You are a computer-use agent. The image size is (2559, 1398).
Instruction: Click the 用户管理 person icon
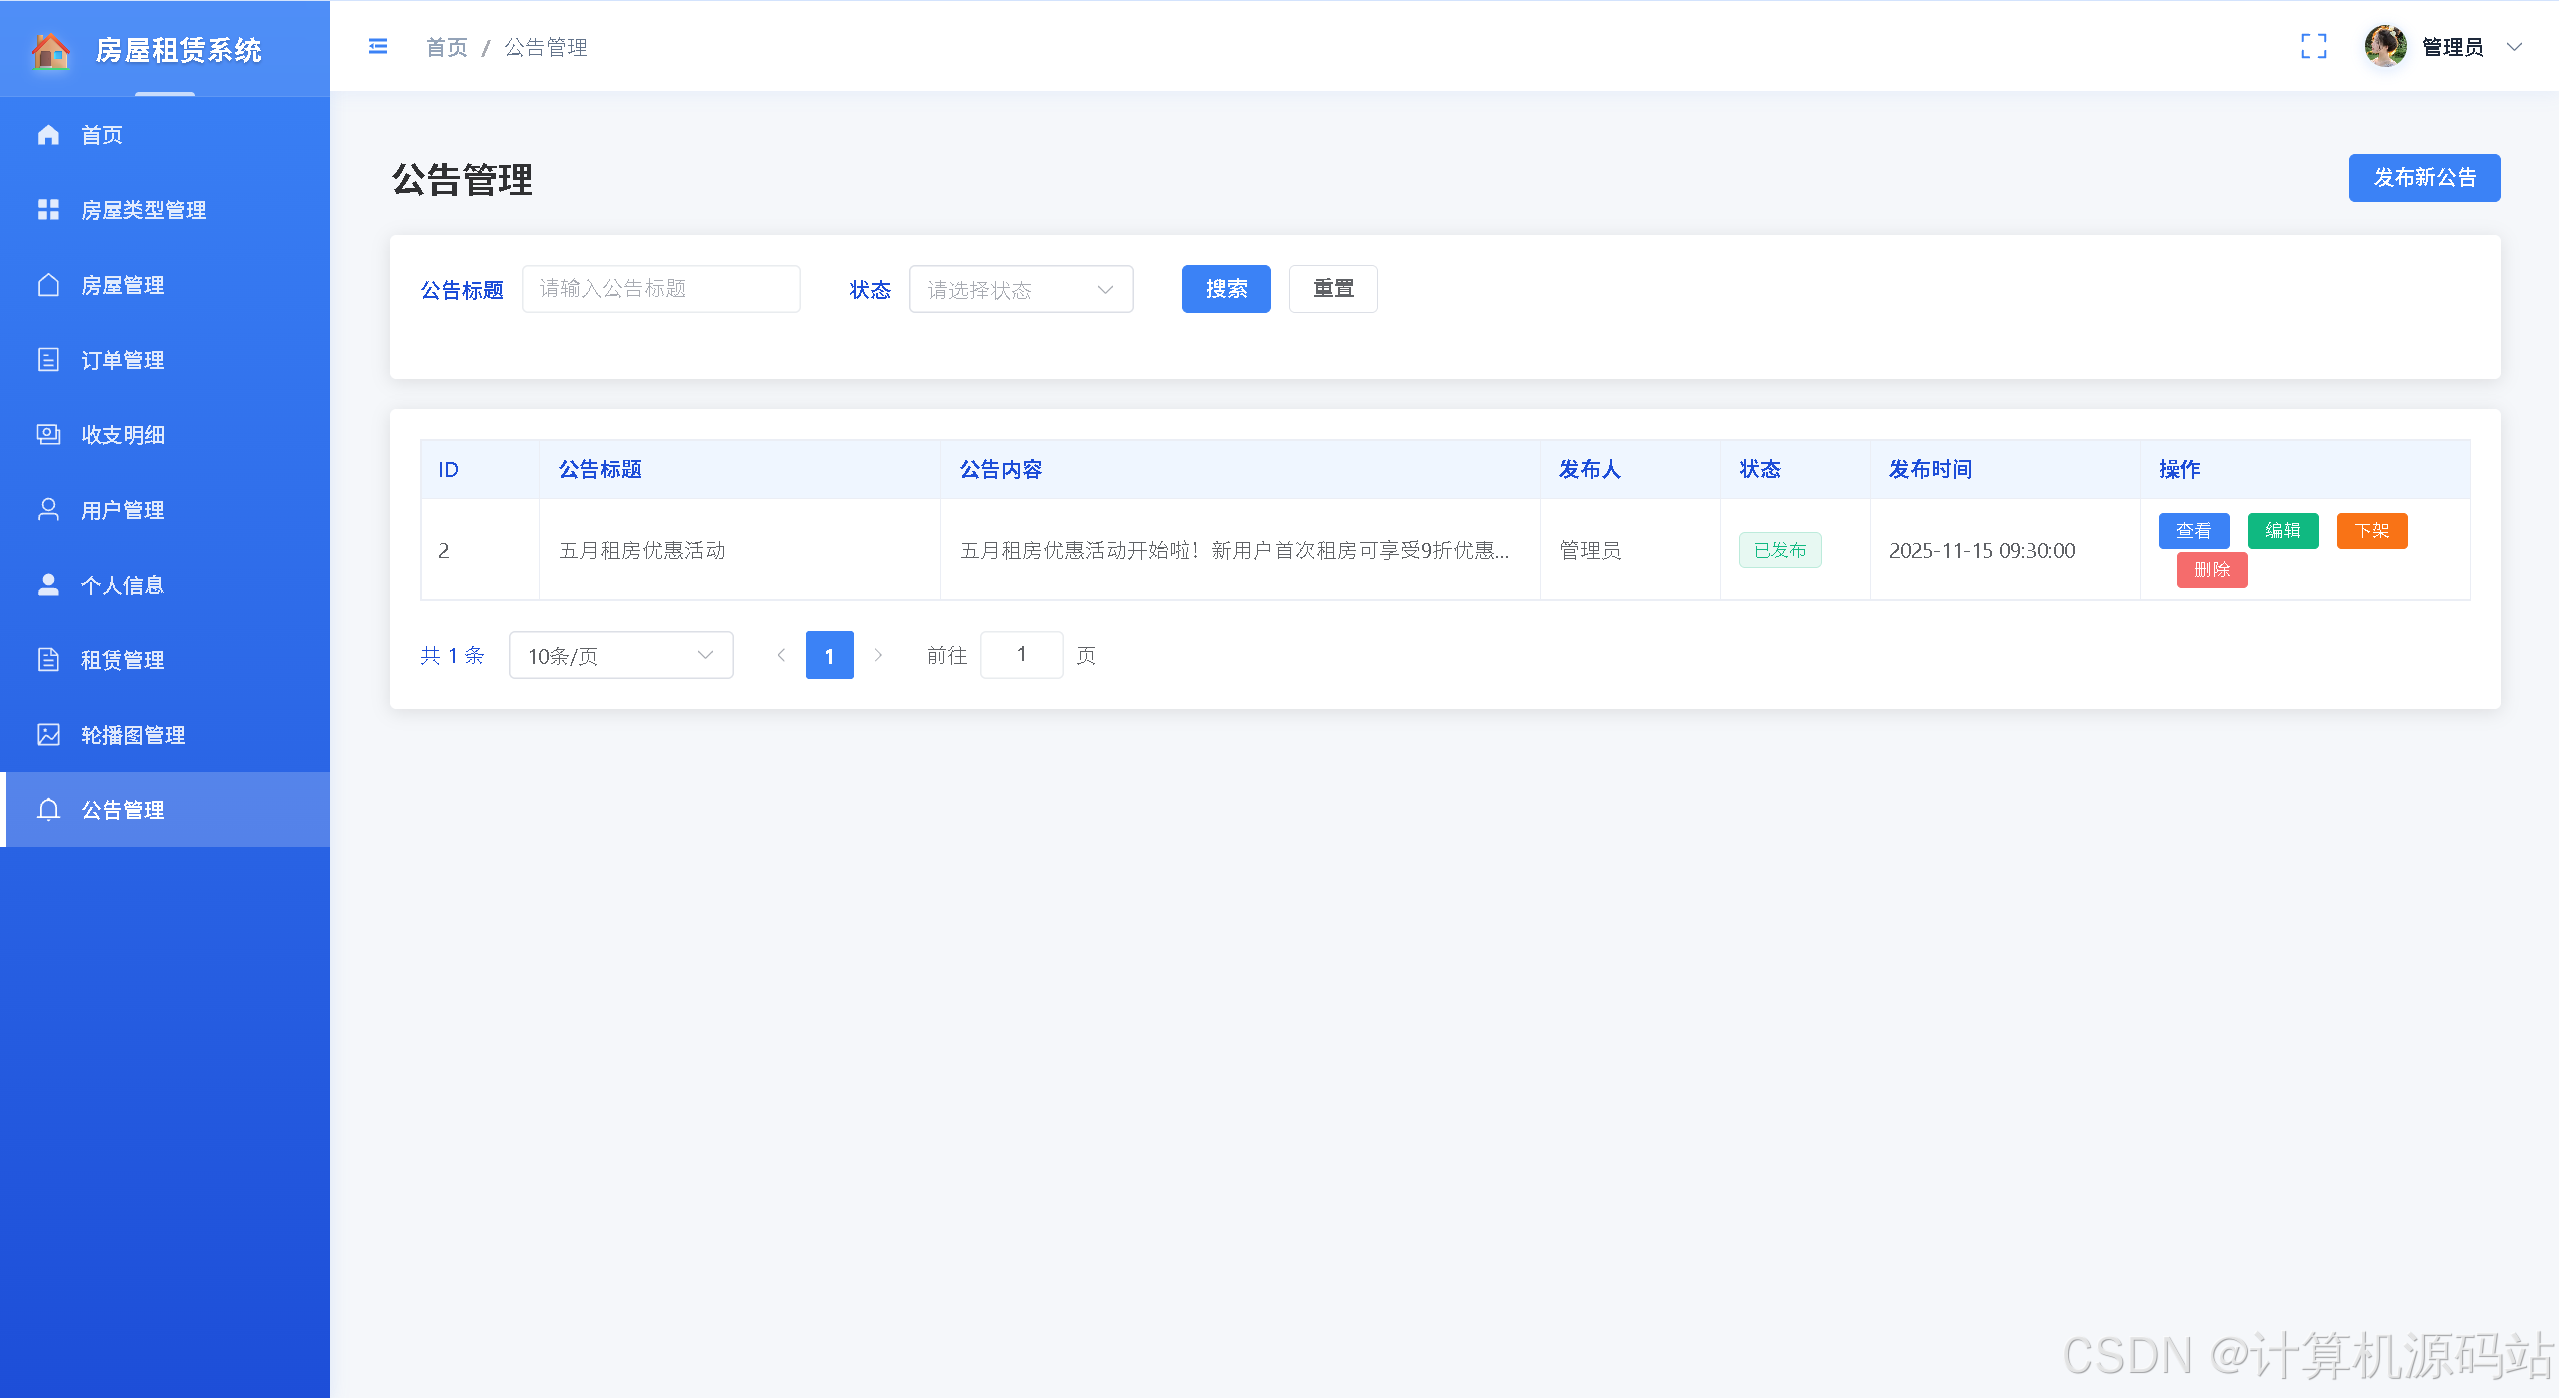48,509
